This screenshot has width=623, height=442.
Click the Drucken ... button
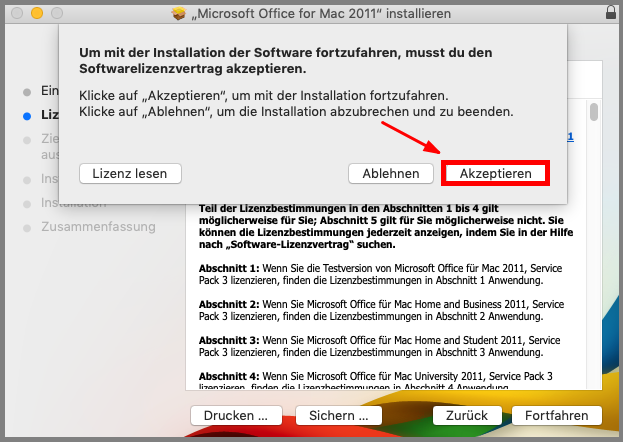pos(236,415)
